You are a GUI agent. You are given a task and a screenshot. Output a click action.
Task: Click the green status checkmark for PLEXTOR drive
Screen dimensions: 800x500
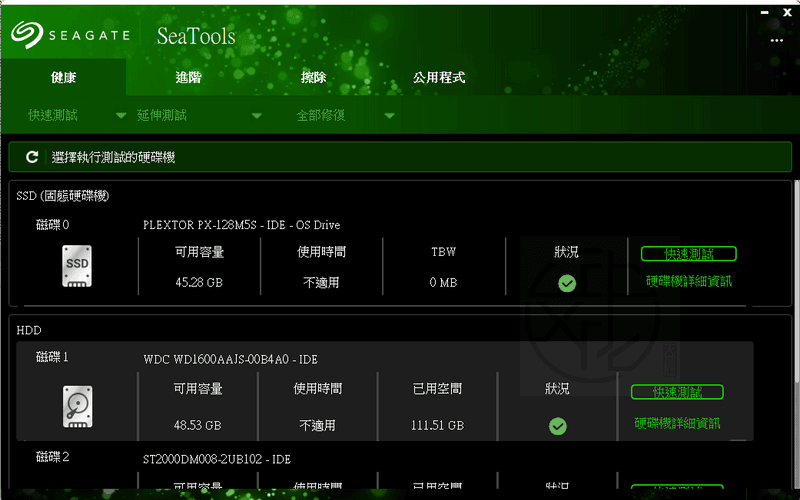pyautogui.click(x=567, y=283)
